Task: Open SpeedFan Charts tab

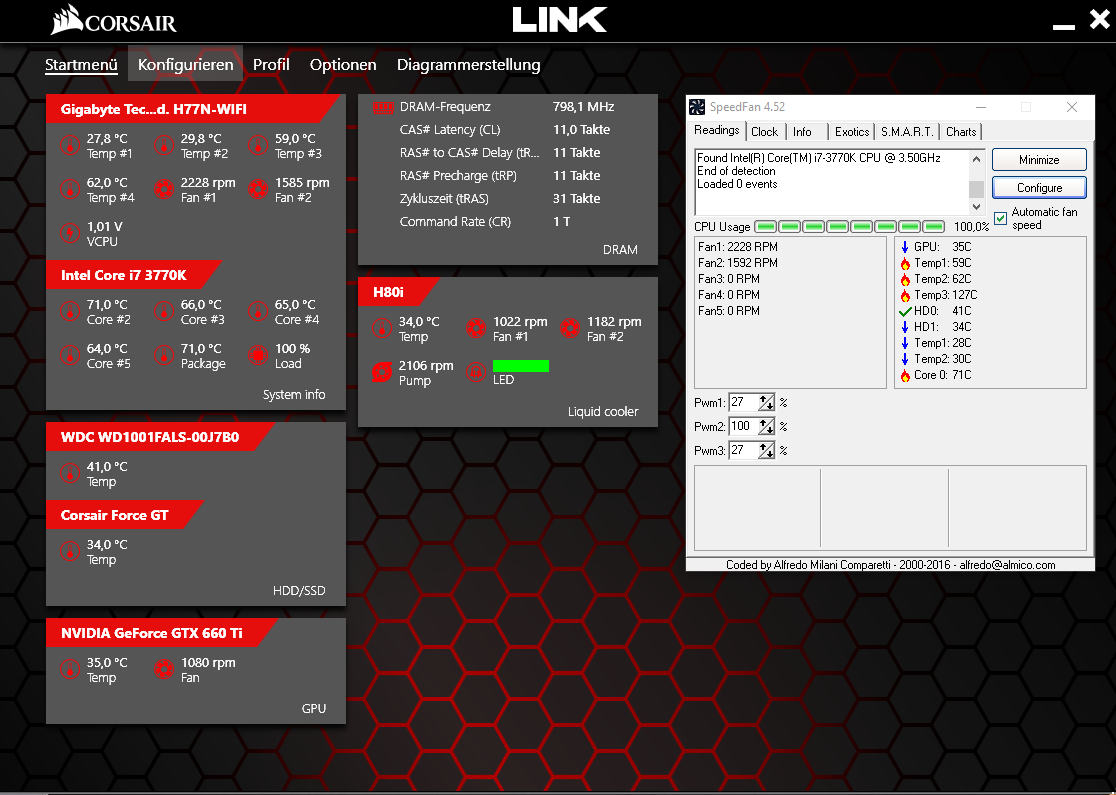Action: point(961,132)
